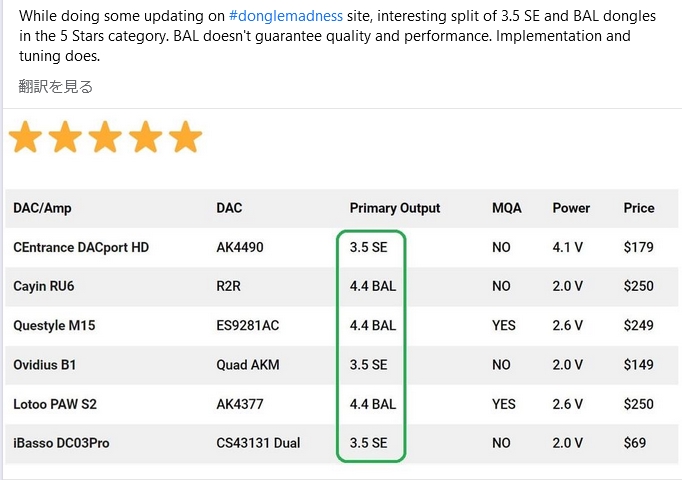Click the second gold star icon
This screenshot has width=682, height=480.
coord(65,137)
